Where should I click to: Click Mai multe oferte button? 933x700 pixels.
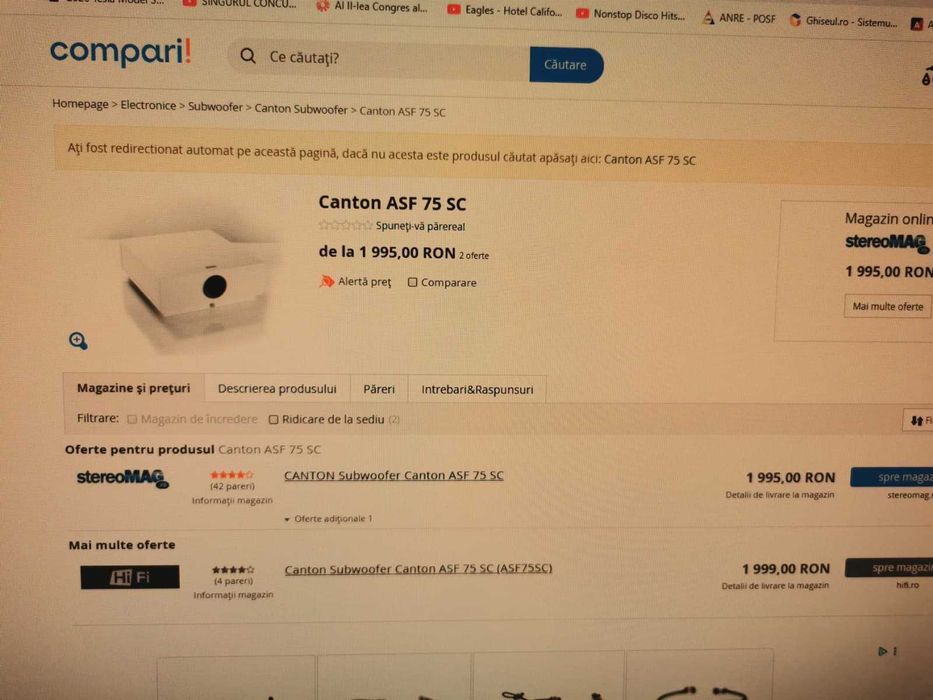tap(887, 307)
